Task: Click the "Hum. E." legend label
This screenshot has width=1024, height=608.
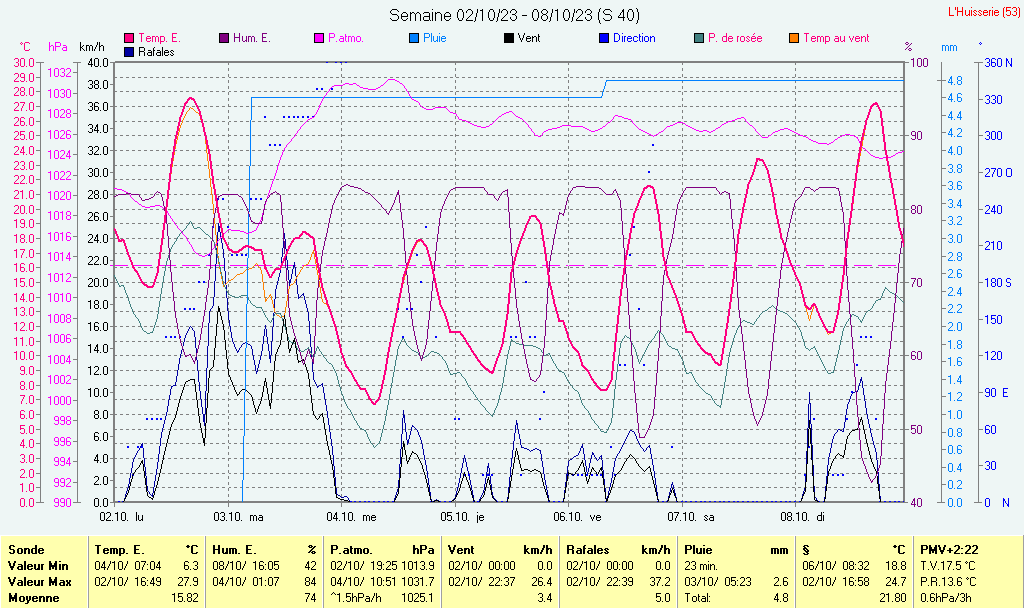Action: click(x=251, y=39)
